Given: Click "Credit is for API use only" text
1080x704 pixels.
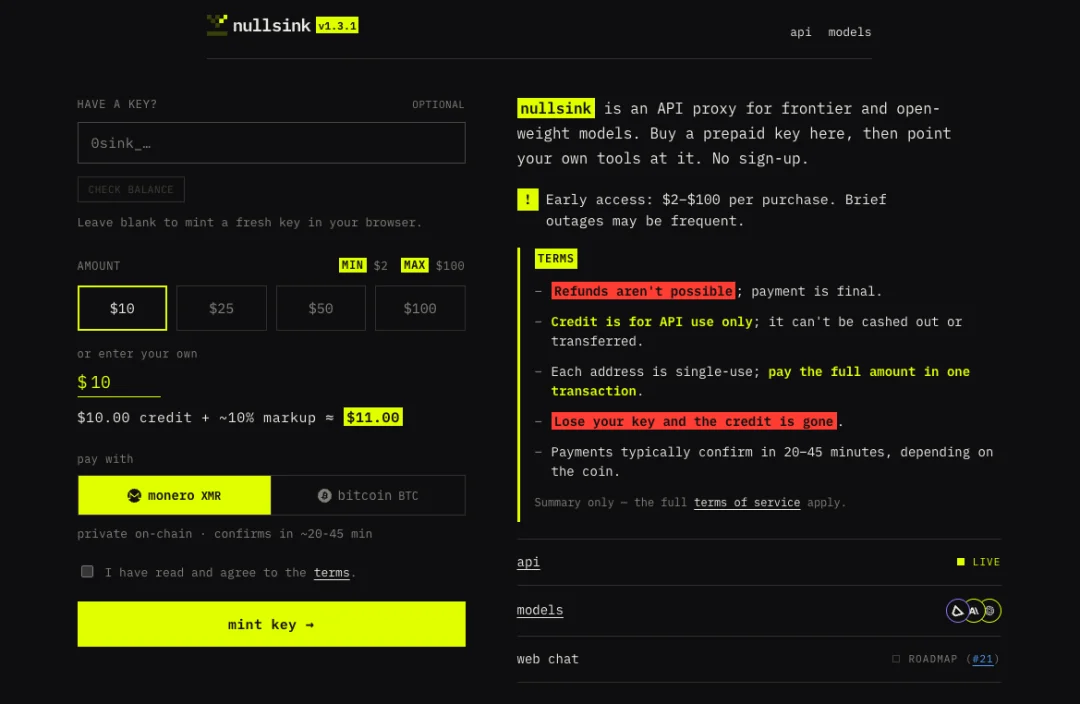Looking at the screenshot, I should pyautogui.click(x=652, y=322).
